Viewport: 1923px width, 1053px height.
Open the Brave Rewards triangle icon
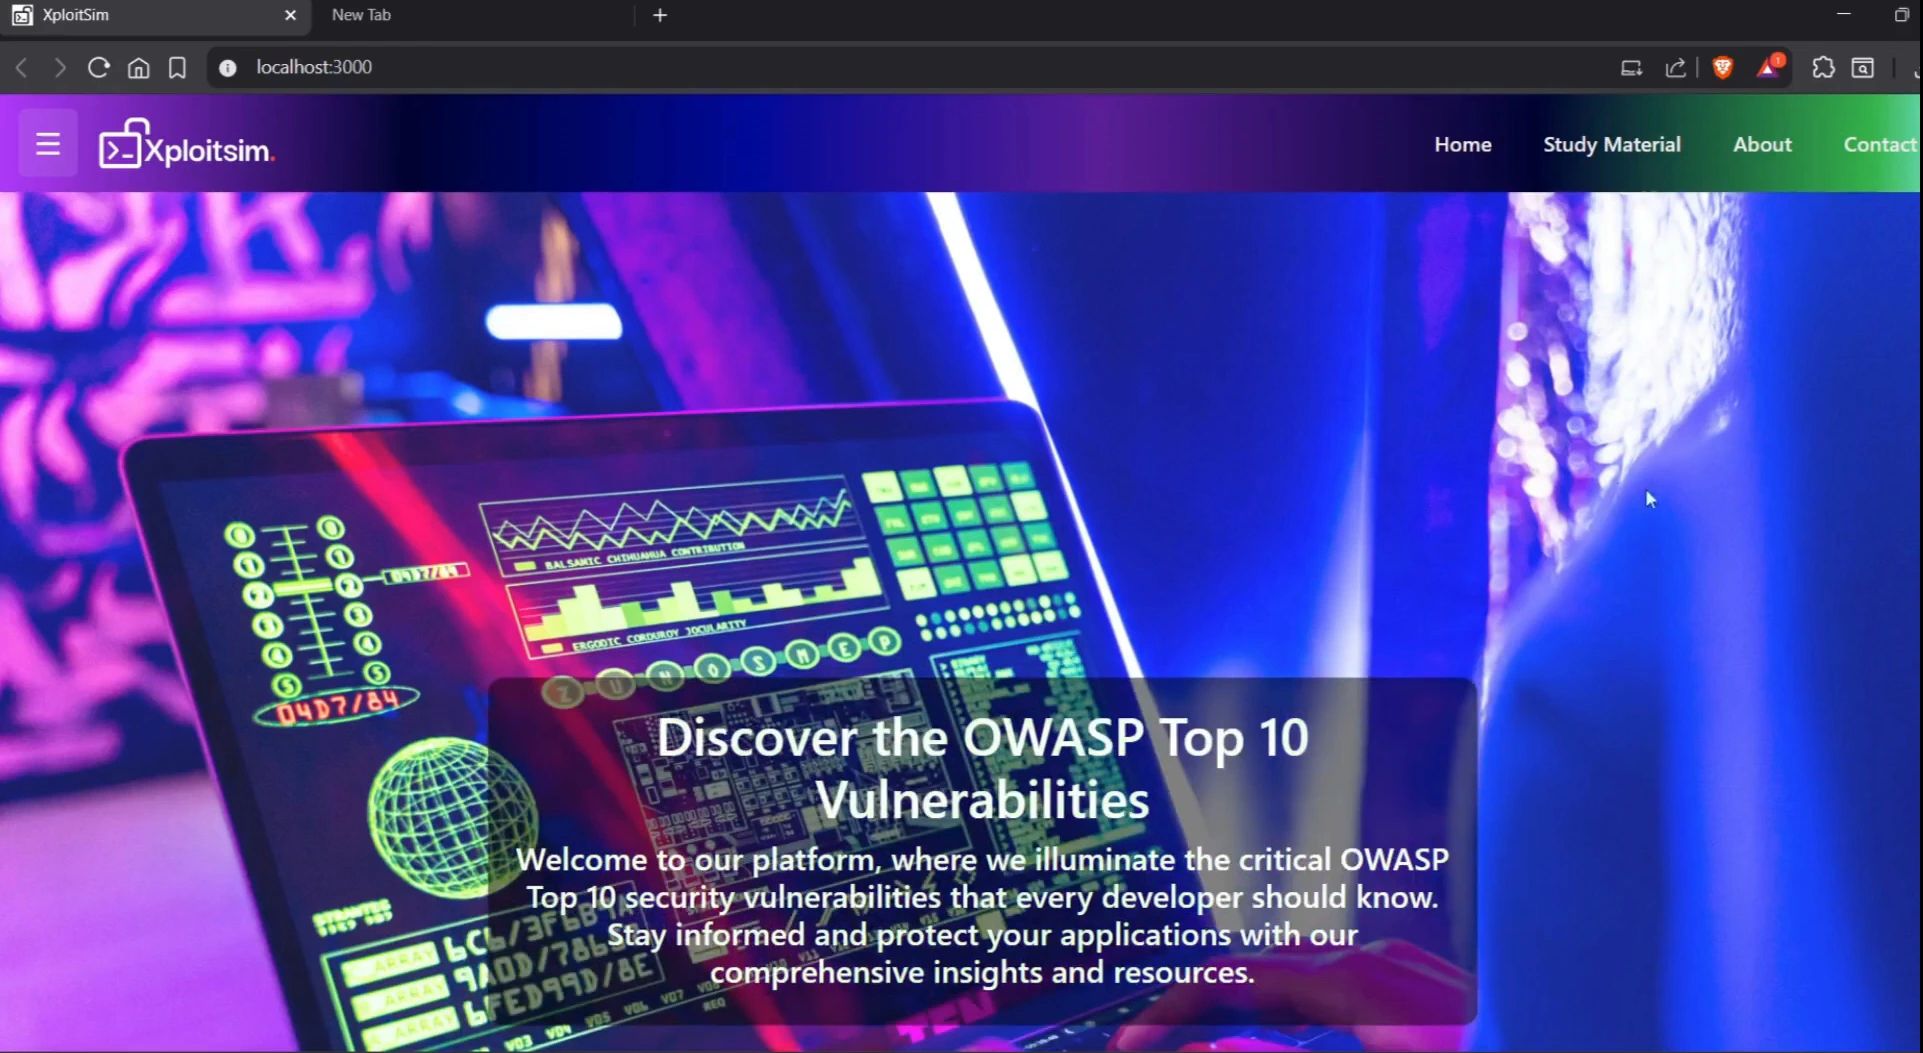pyautogui.click(x=1769, y=67)
